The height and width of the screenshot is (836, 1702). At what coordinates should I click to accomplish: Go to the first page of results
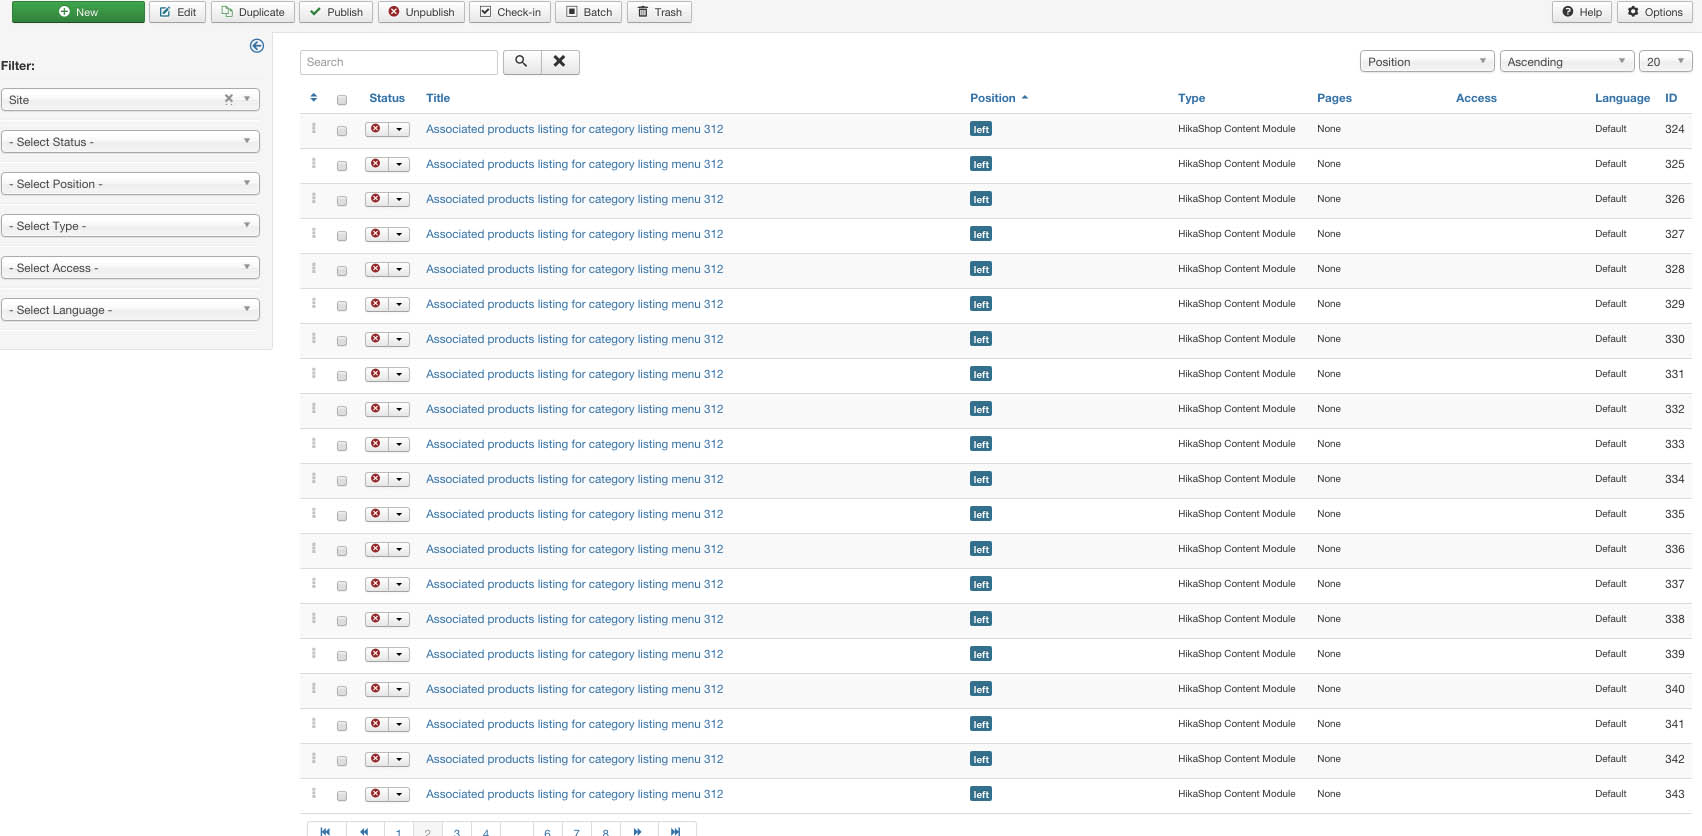(326, 830)
